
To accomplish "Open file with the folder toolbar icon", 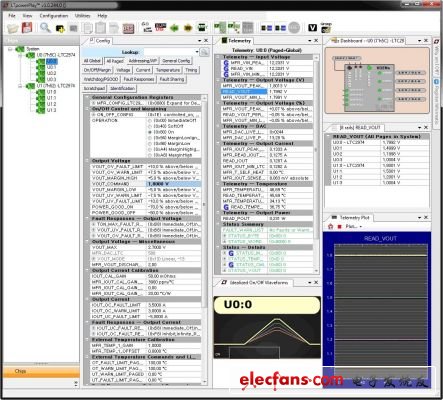I will (13, 28).
